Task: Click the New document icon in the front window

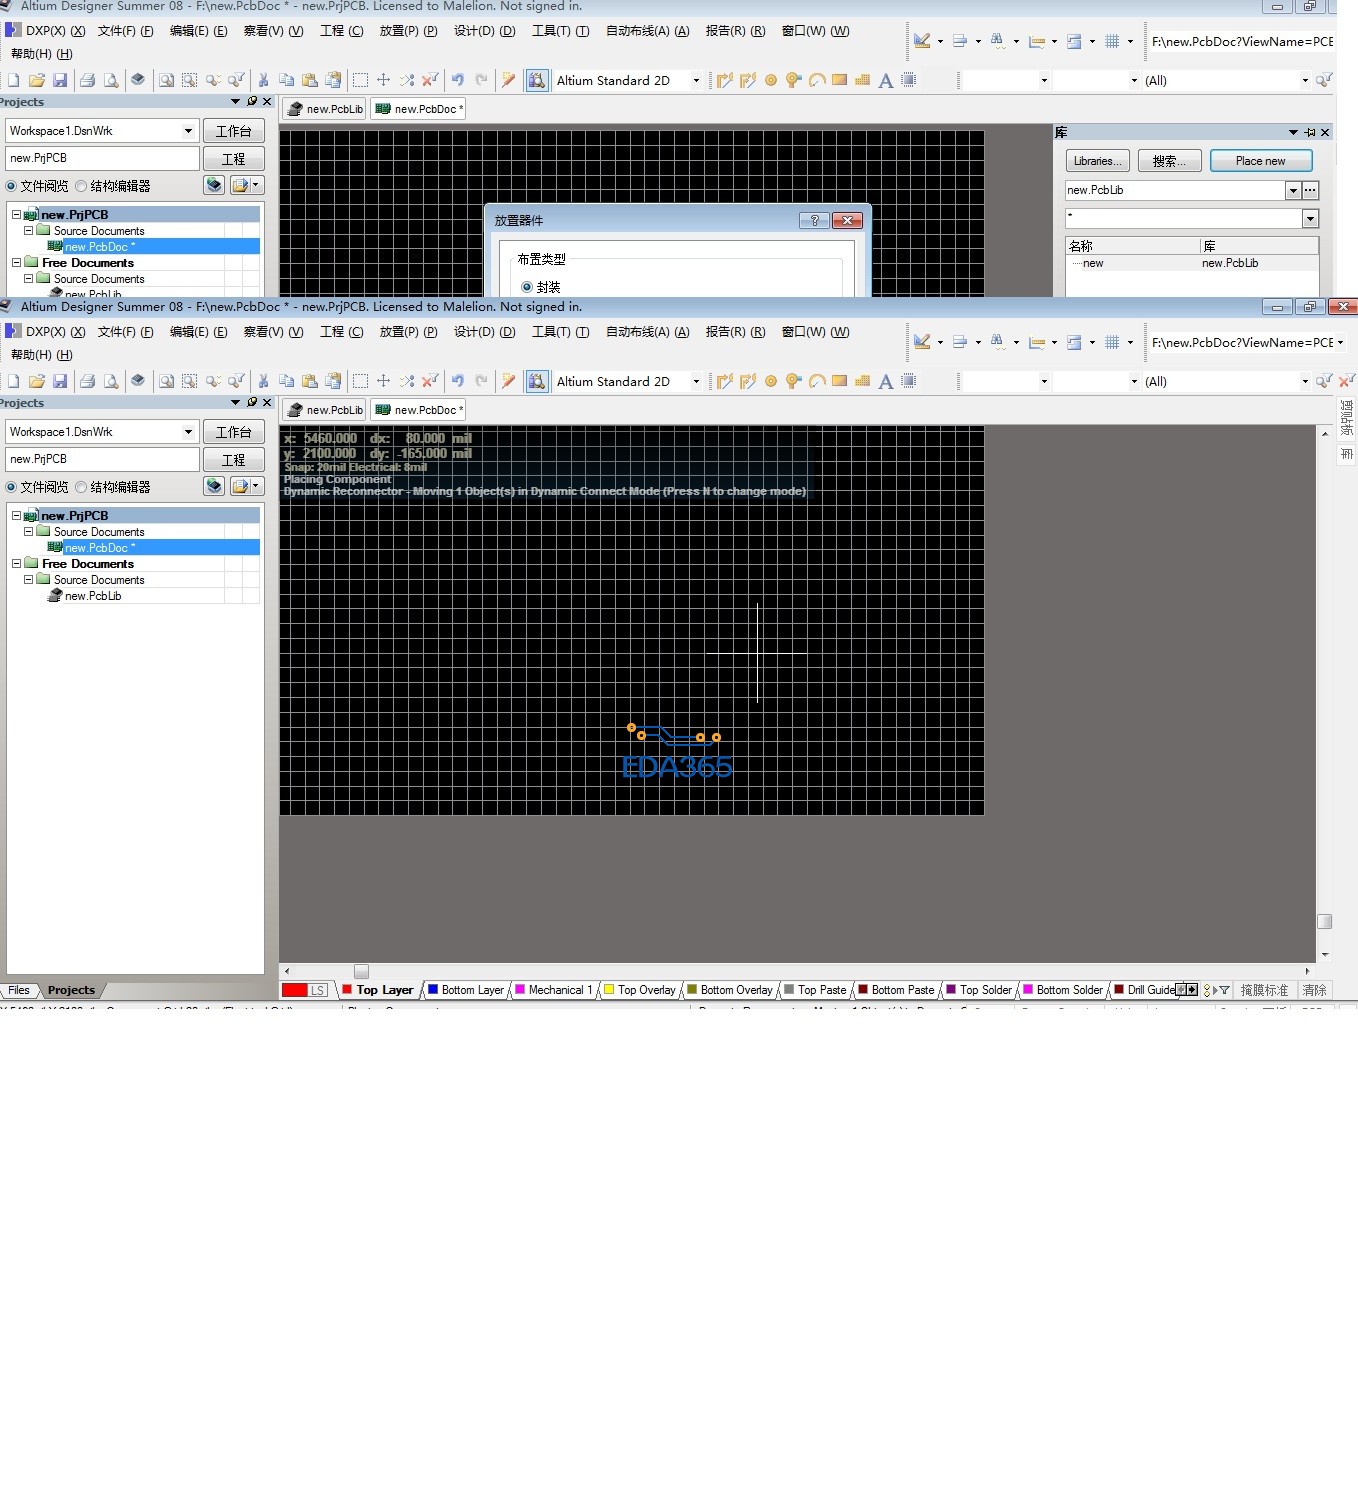Action: pyautogui.click(x=13, y=381)
